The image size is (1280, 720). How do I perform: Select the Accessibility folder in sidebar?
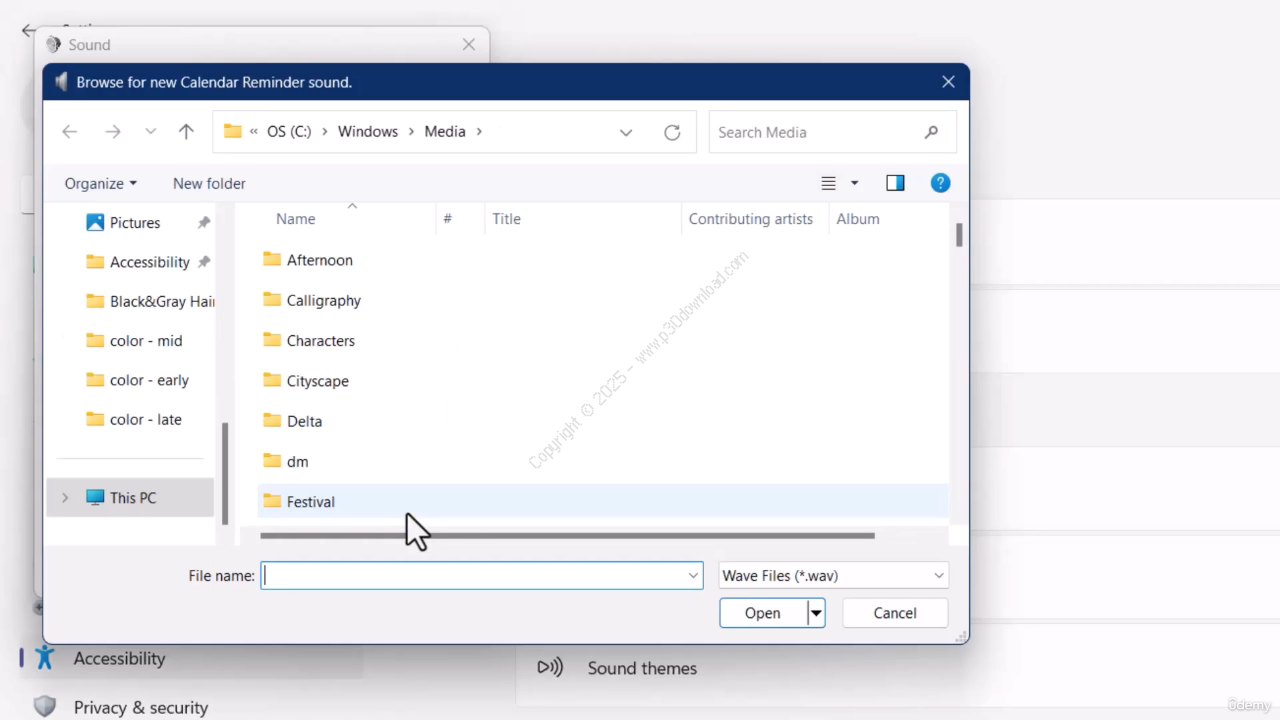(149, 262)
